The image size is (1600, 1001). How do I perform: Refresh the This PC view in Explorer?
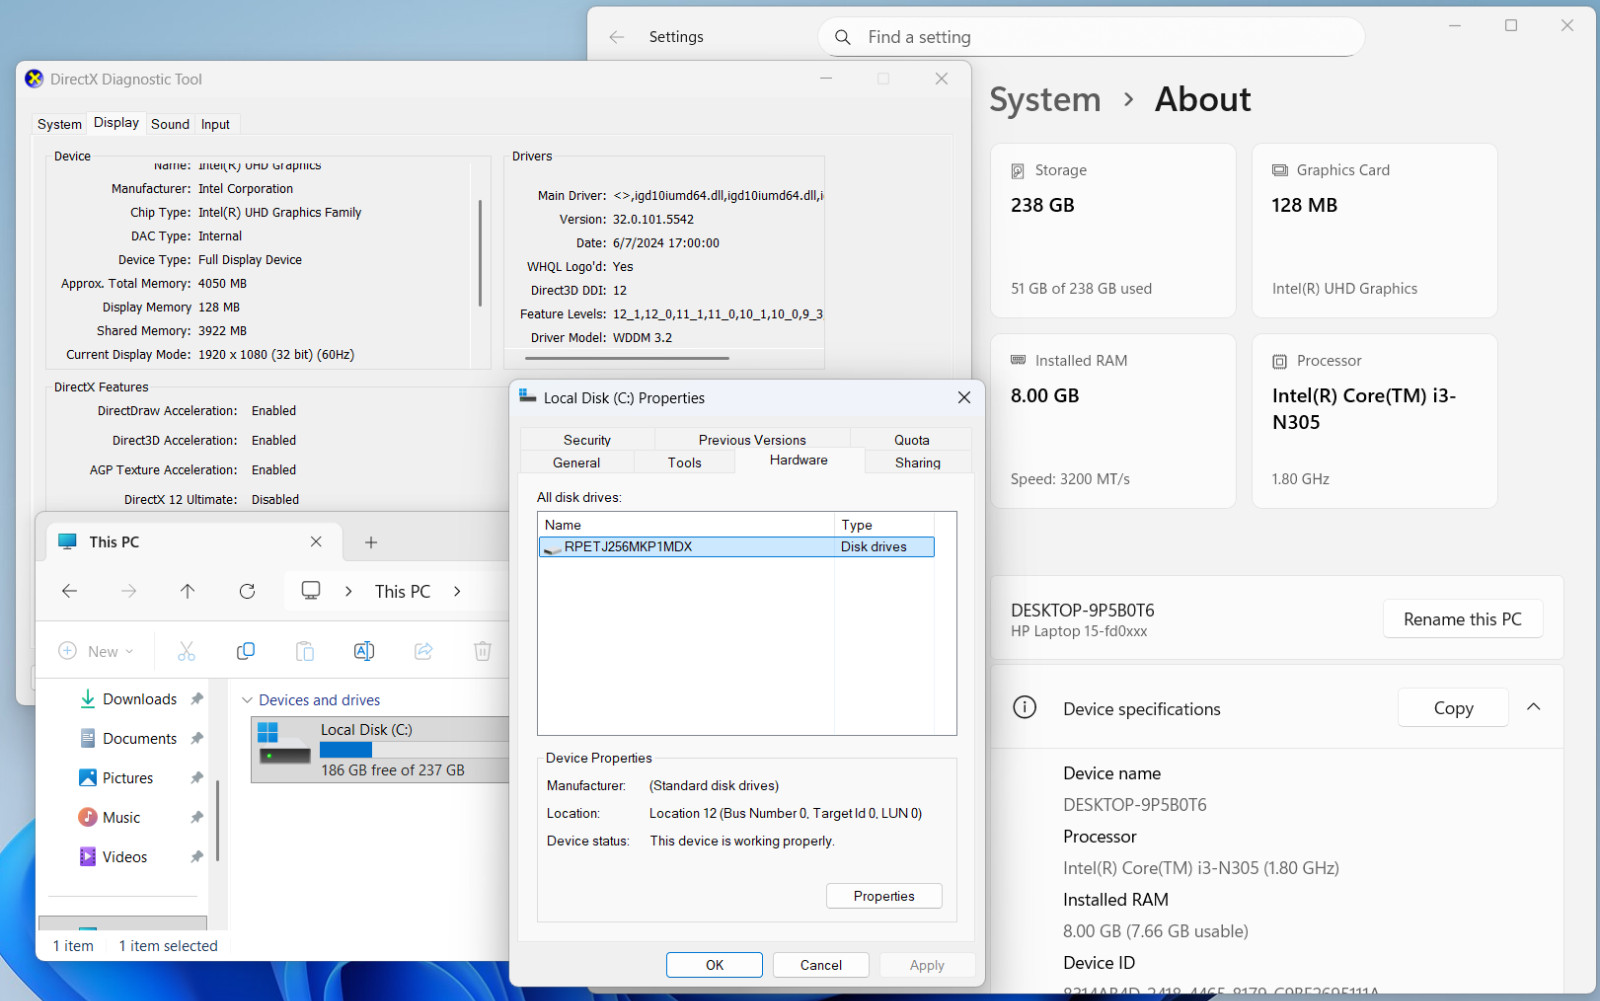point(247,591)
